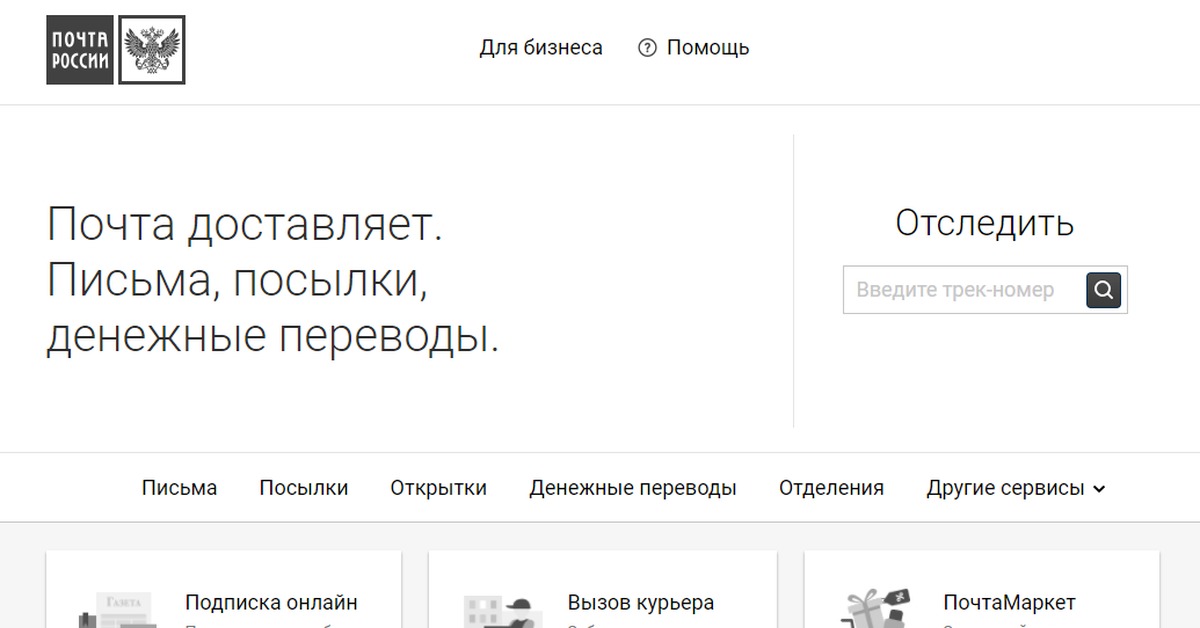Click the newspaper icon for Подписка онлайн
This screenshot has width=1200, height=628.
[118, 611]
